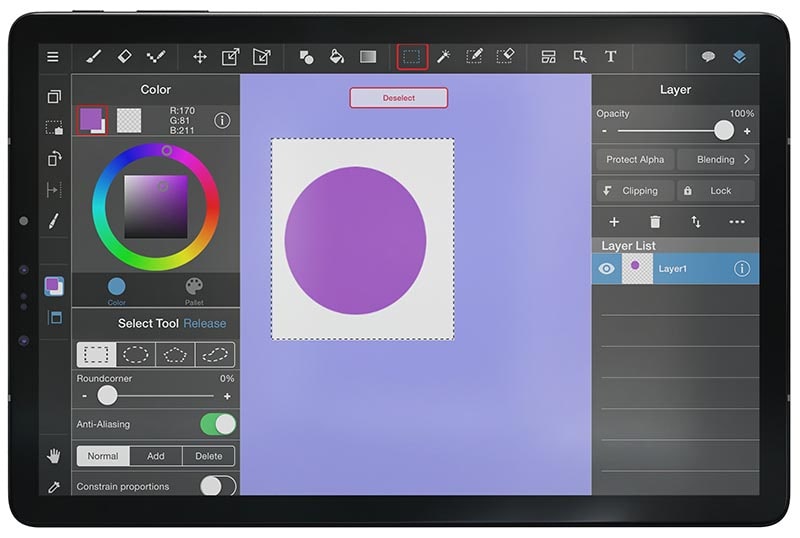Click the pen icon in left sidebar
Image resolution: width=800 pixels, height=538 pixels.
[54, 221]
